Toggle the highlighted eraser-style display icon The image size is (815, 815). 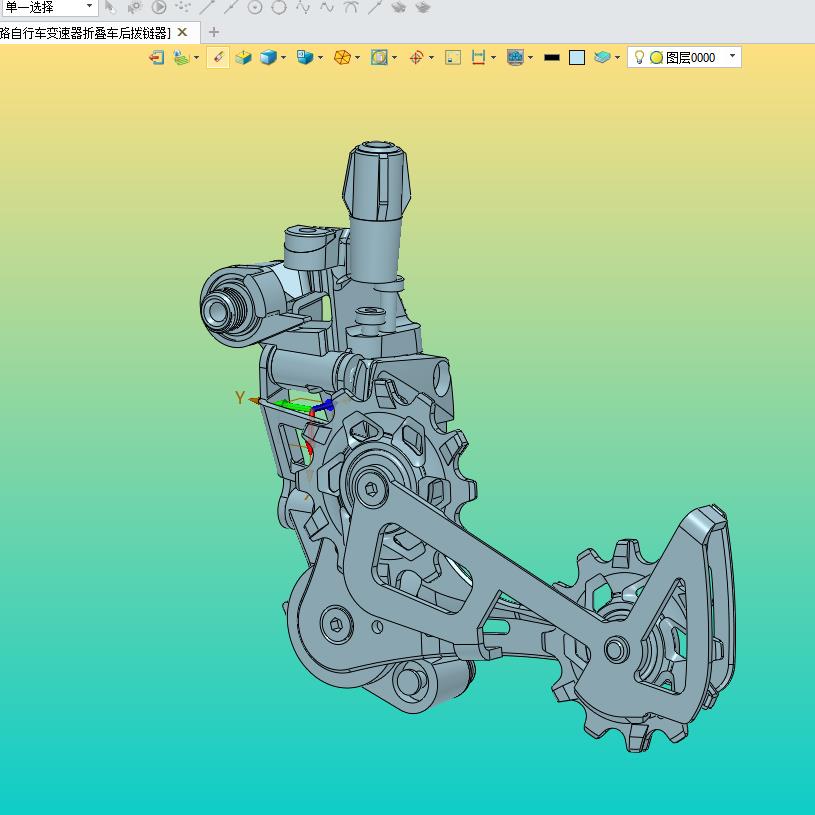click(x=218, y=58)
